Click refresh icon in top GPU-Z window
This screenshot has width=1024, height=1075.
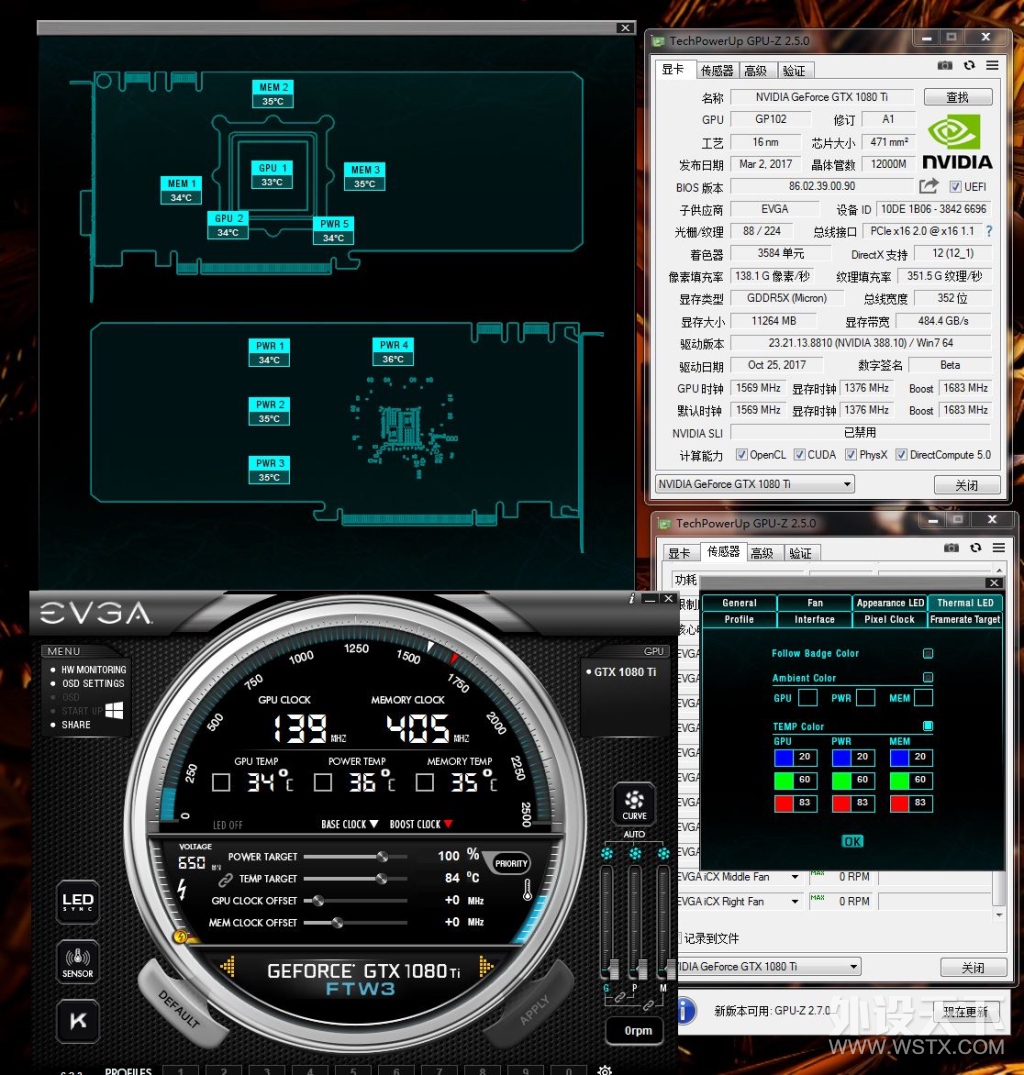click(969, 65)
